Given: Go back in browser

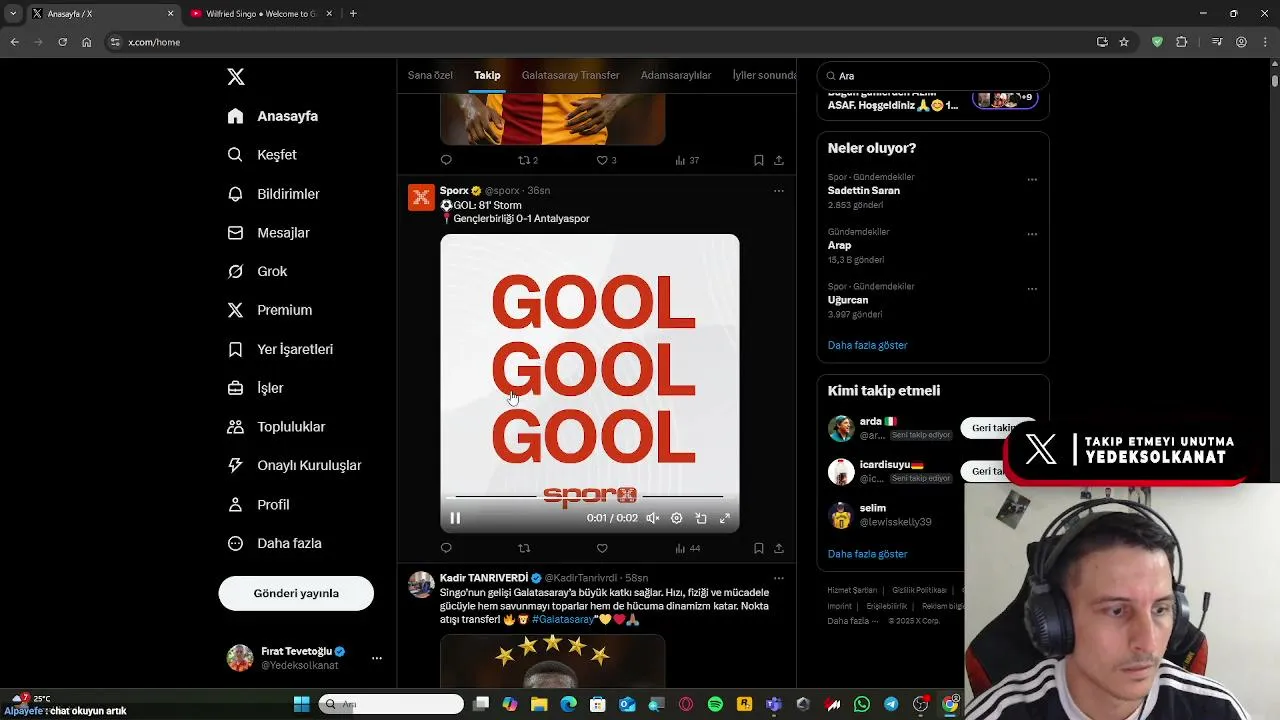Looking at the screenshot, I should click(14, 42).
